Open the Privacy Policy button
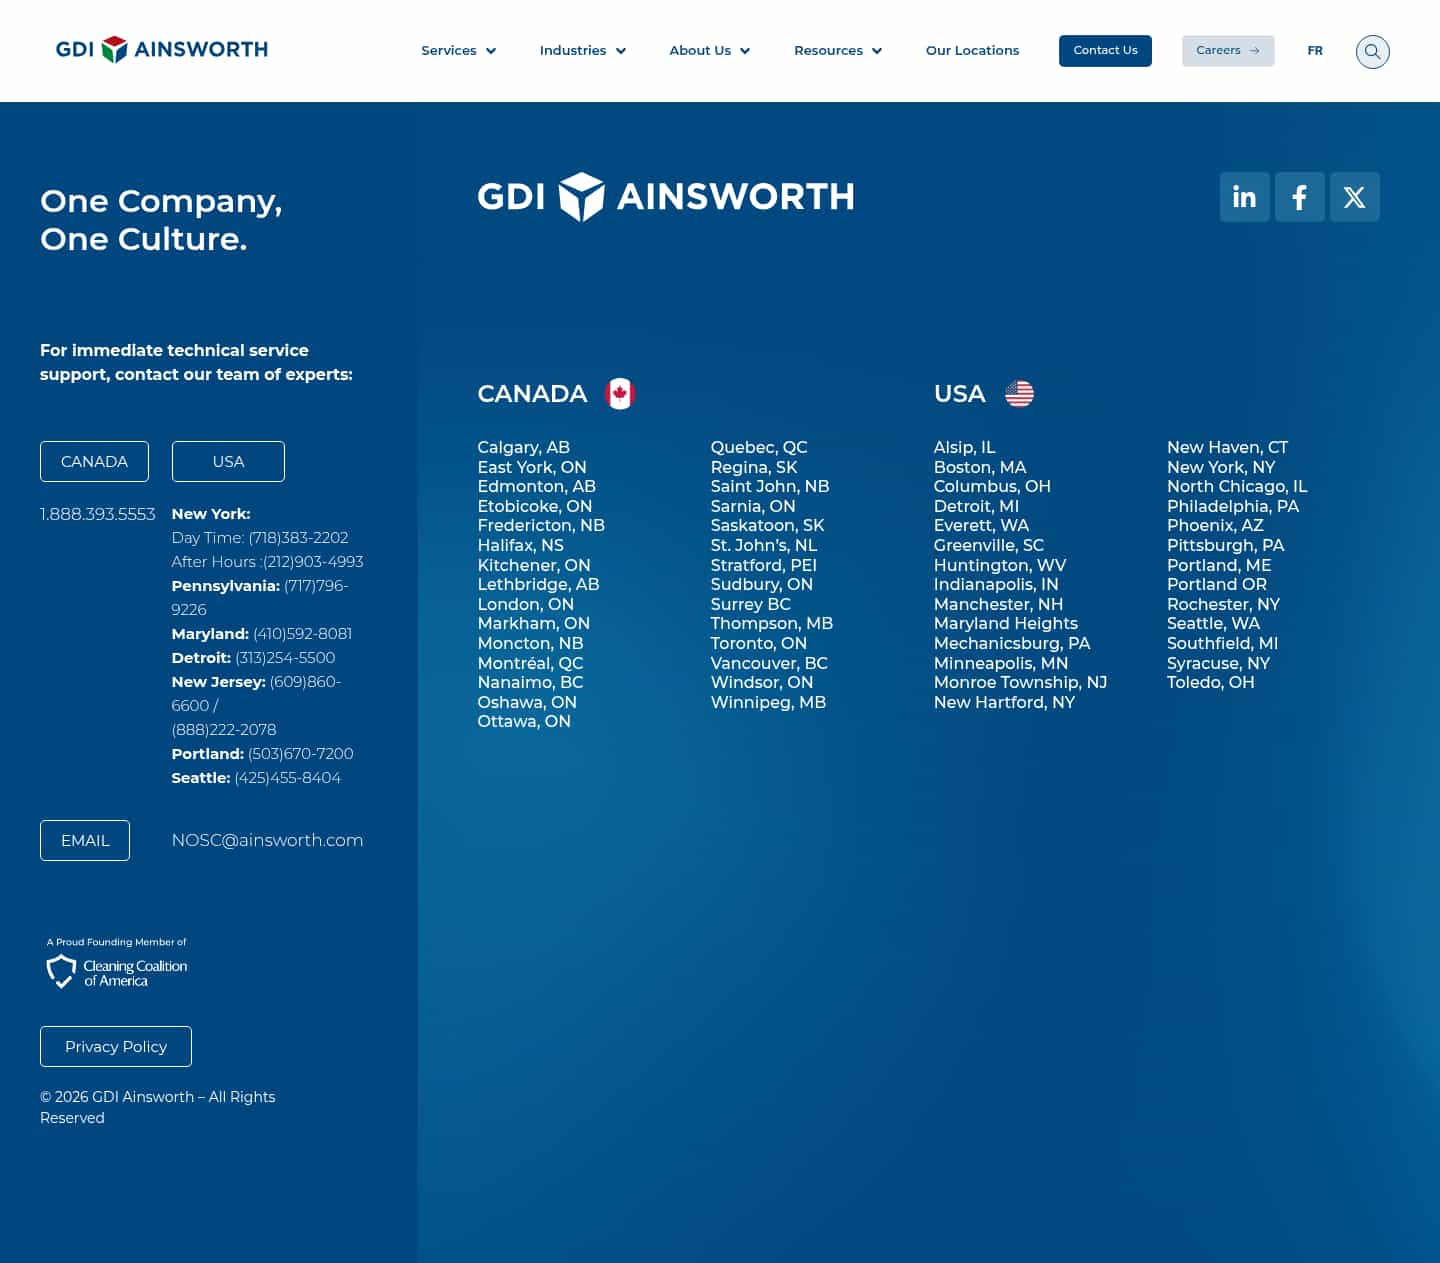 pyautogui.click(x=116, y=1046)
